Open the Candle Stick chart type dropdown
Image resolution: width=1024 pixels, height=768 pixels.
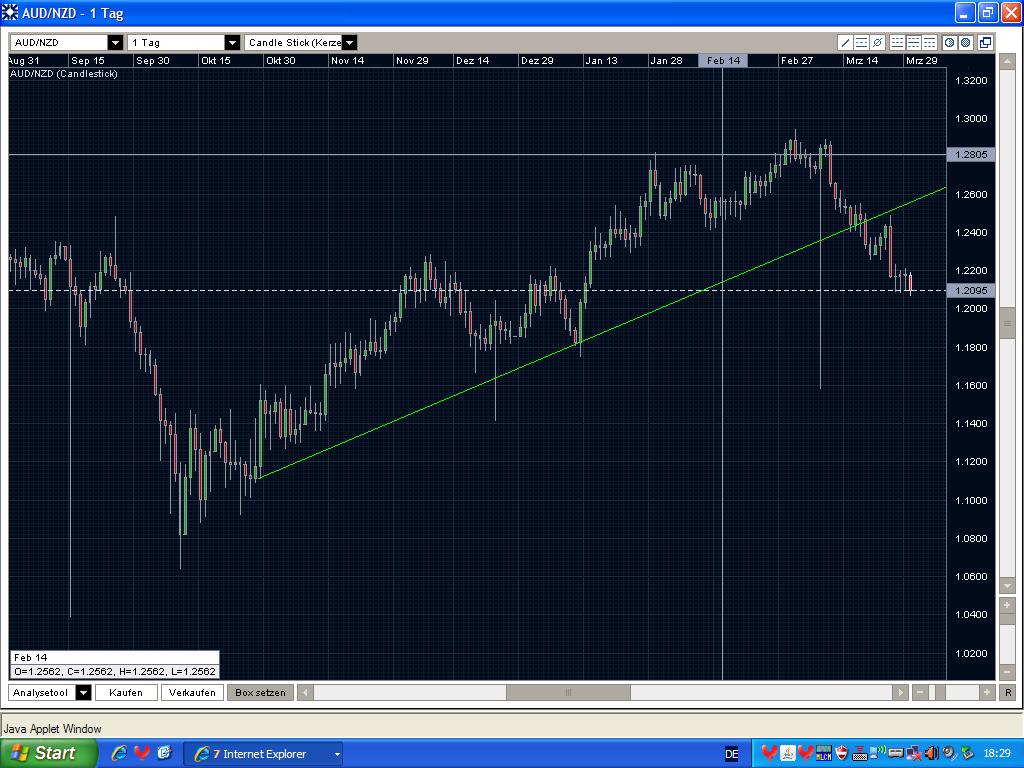click(349, 43)
